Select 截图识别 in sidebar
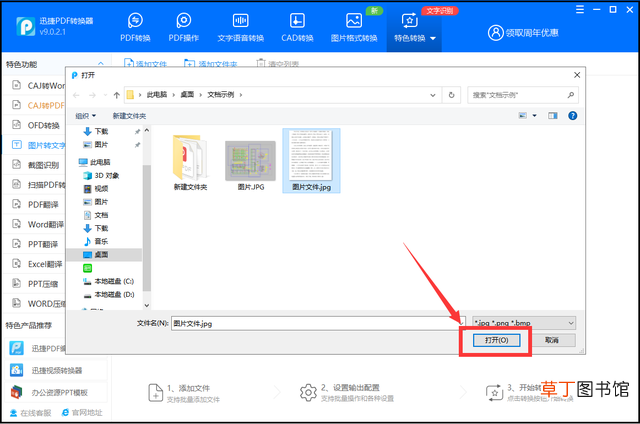The width and height of the screenshot is (640, 424). coord(36,165)
